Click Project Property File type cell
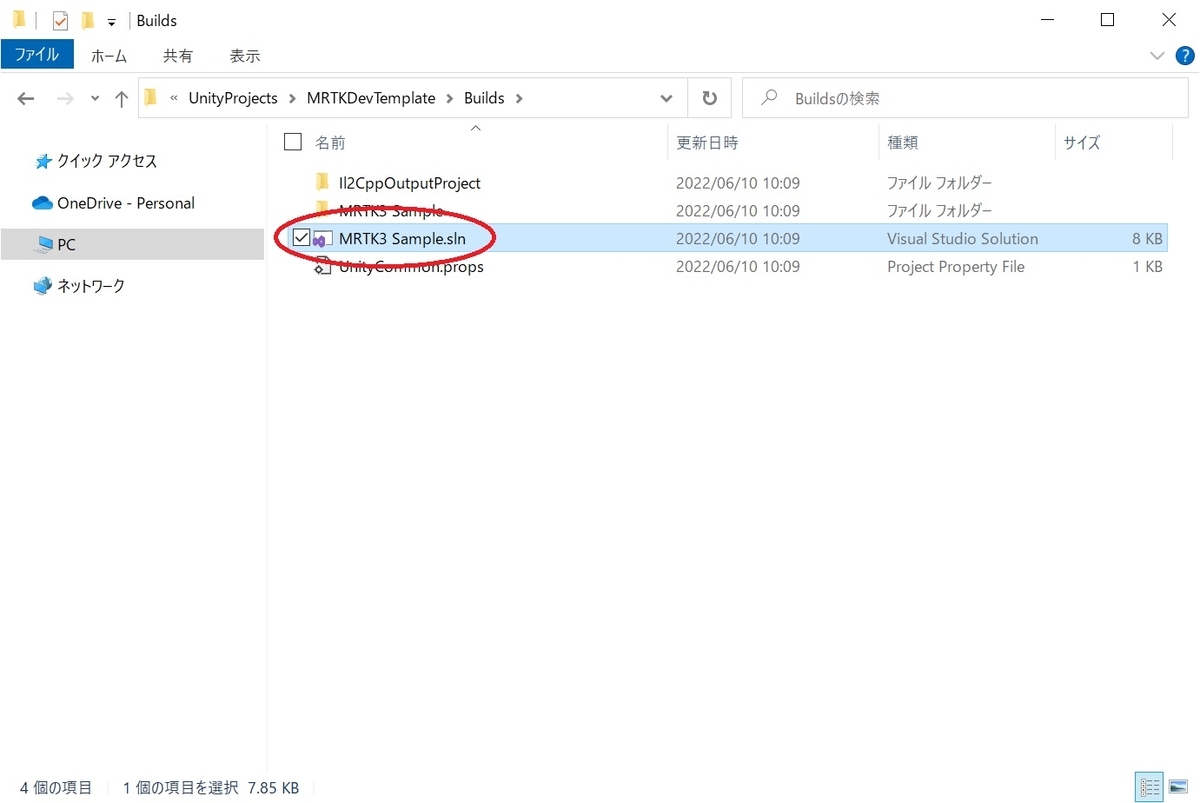 tap(955, 267)
